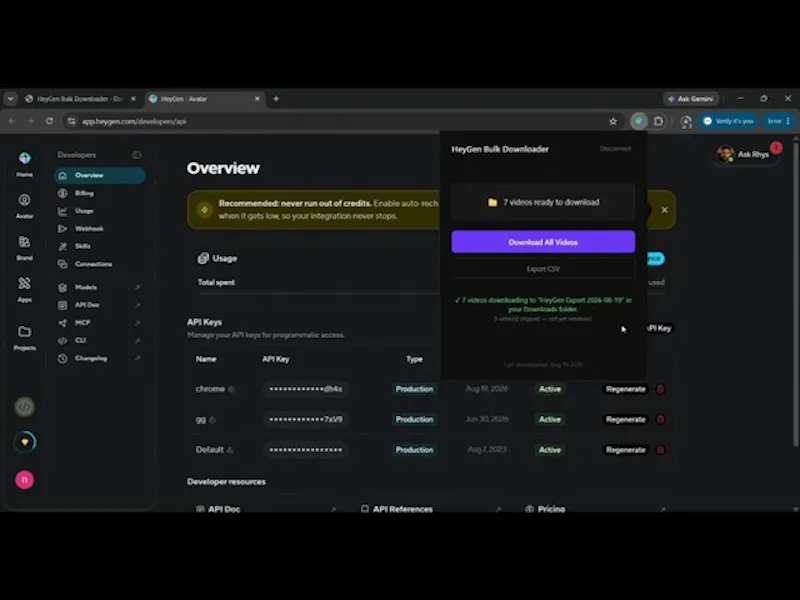
Task: Open Ask Rhys assistant
Action: pyautogui.click(x=746, y=154)
